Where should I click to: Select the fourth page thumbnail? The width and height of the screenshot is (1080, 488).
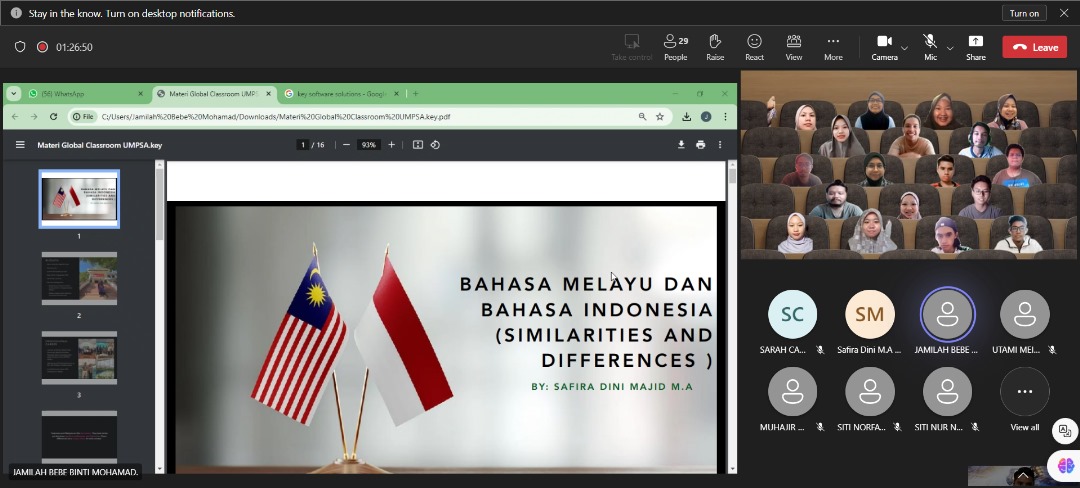[79, 436]
